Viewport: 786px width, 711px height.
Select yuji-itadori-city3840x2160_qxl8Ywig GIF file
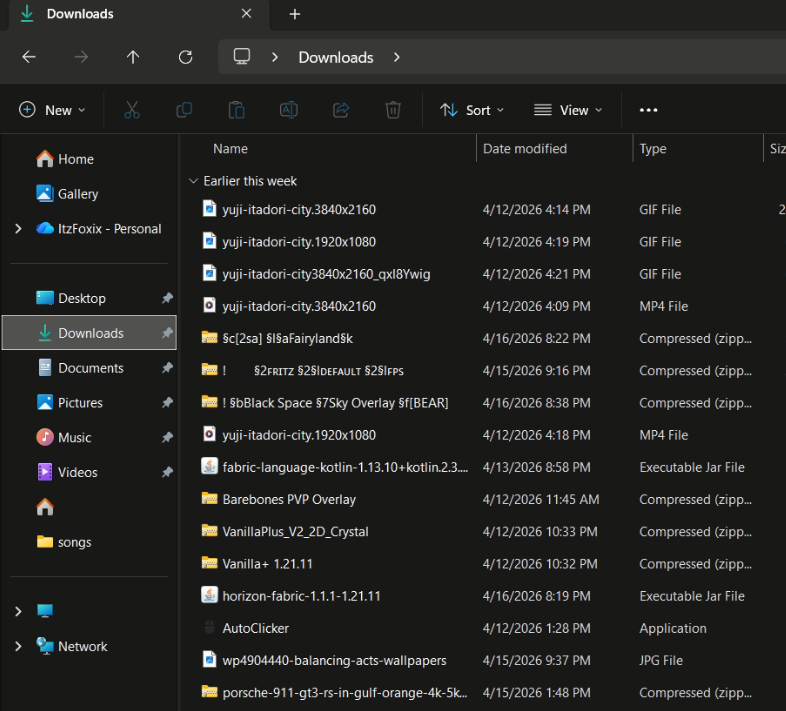tap(326, 274)
